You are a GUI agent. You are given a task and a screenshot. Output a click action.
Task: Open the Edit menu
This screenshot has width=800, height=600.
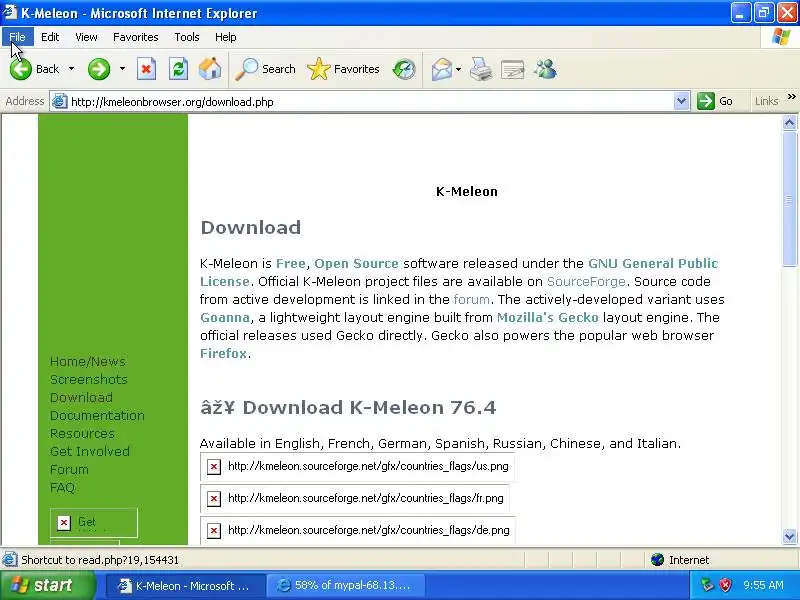[50, 37]
